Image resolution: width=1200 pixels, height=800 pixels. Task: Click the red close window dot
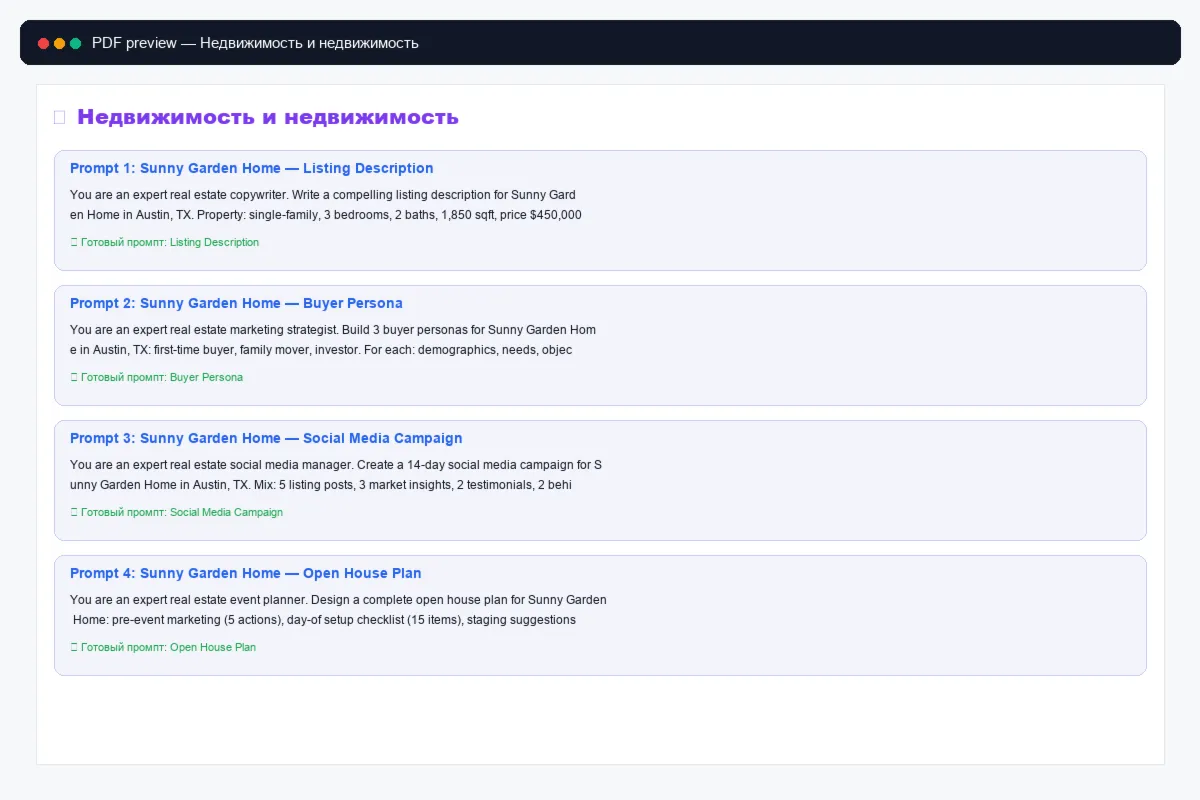coord(44,44)
